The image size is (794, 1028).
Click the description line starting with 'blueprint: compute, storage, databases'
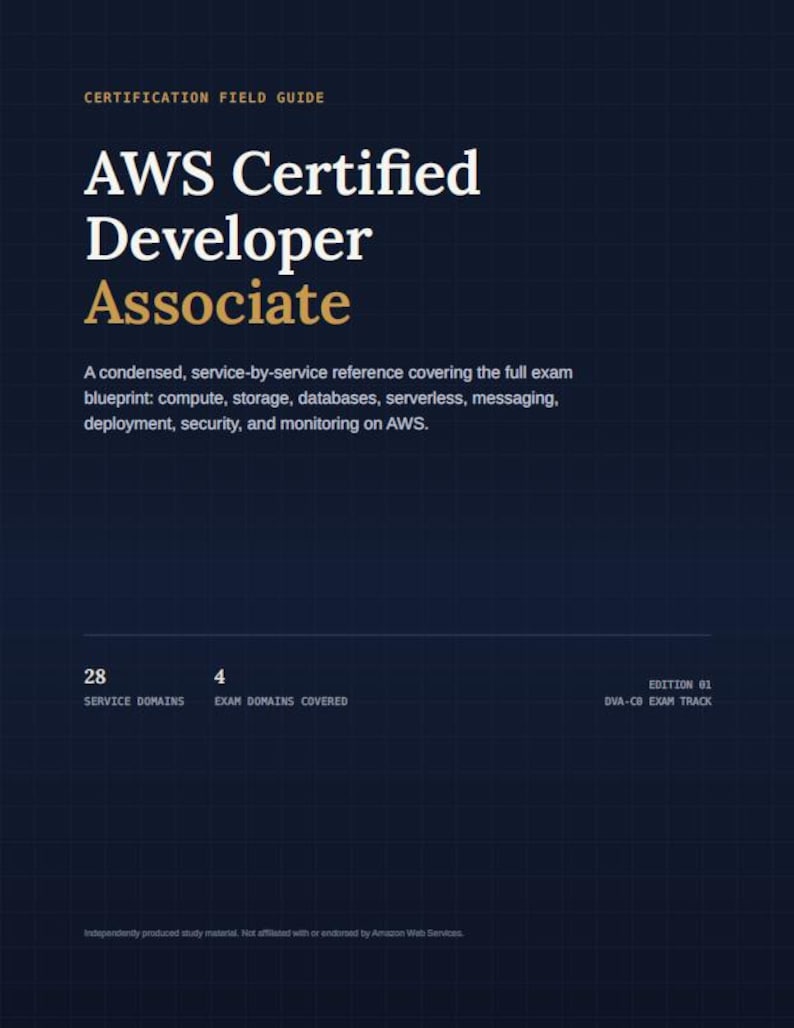[321, 398]
